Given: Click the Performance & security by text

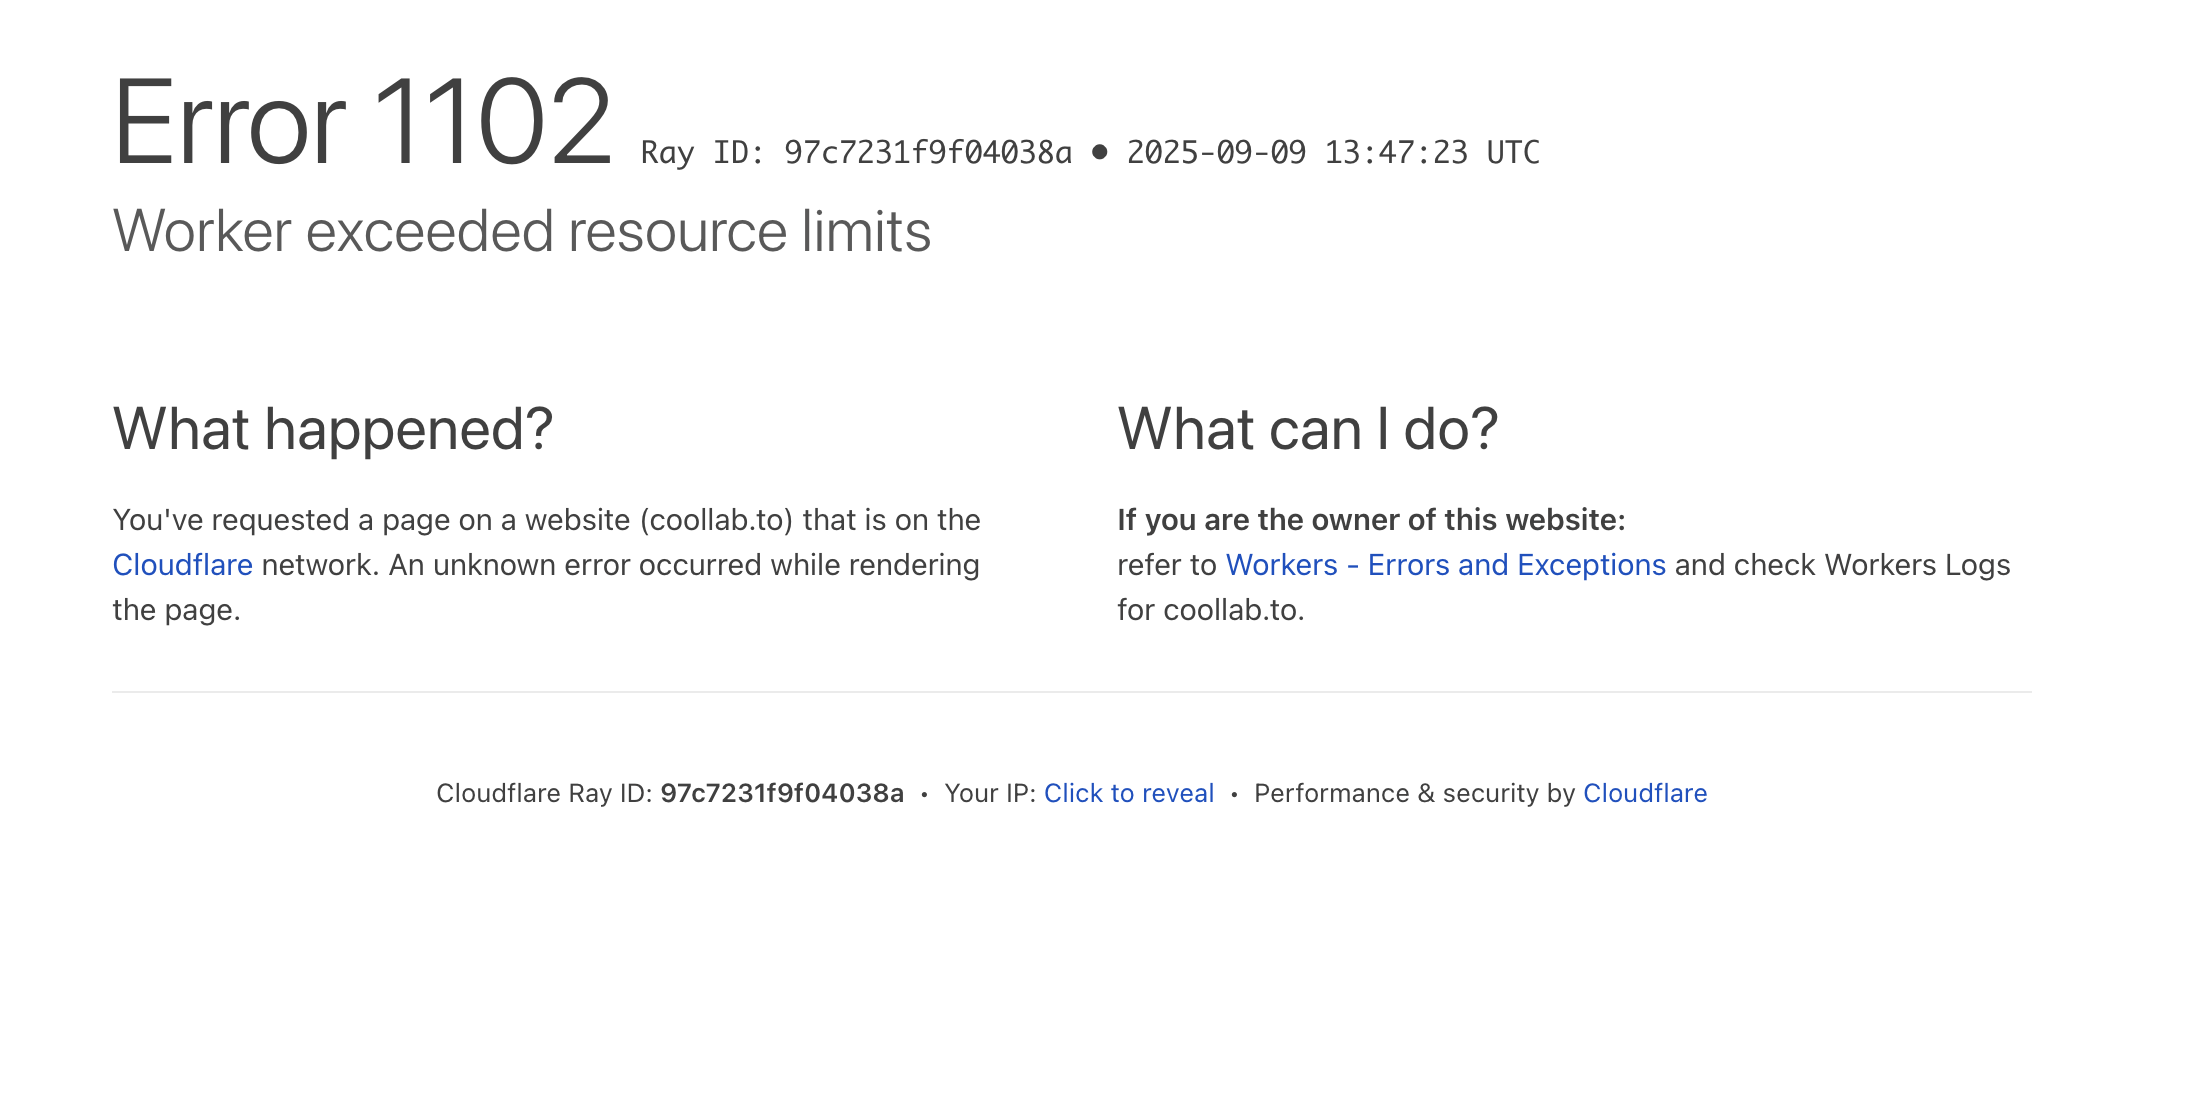Looking at the screenshot, I should click(x=1414, y=793).
